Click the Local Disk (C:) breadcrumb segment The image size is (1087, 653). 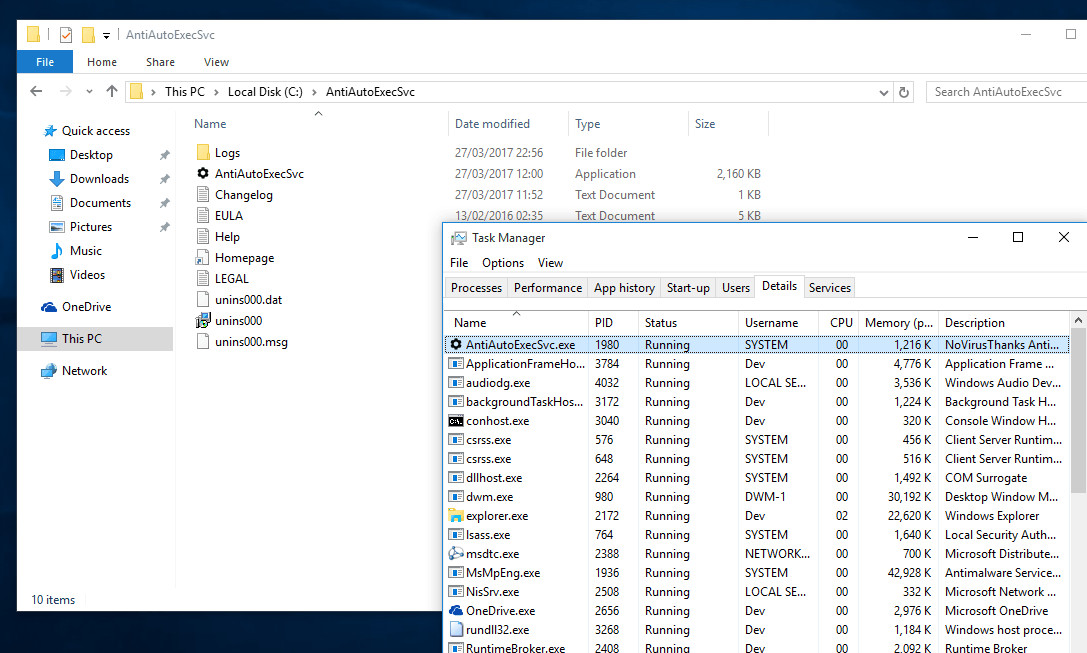(266, 92)
